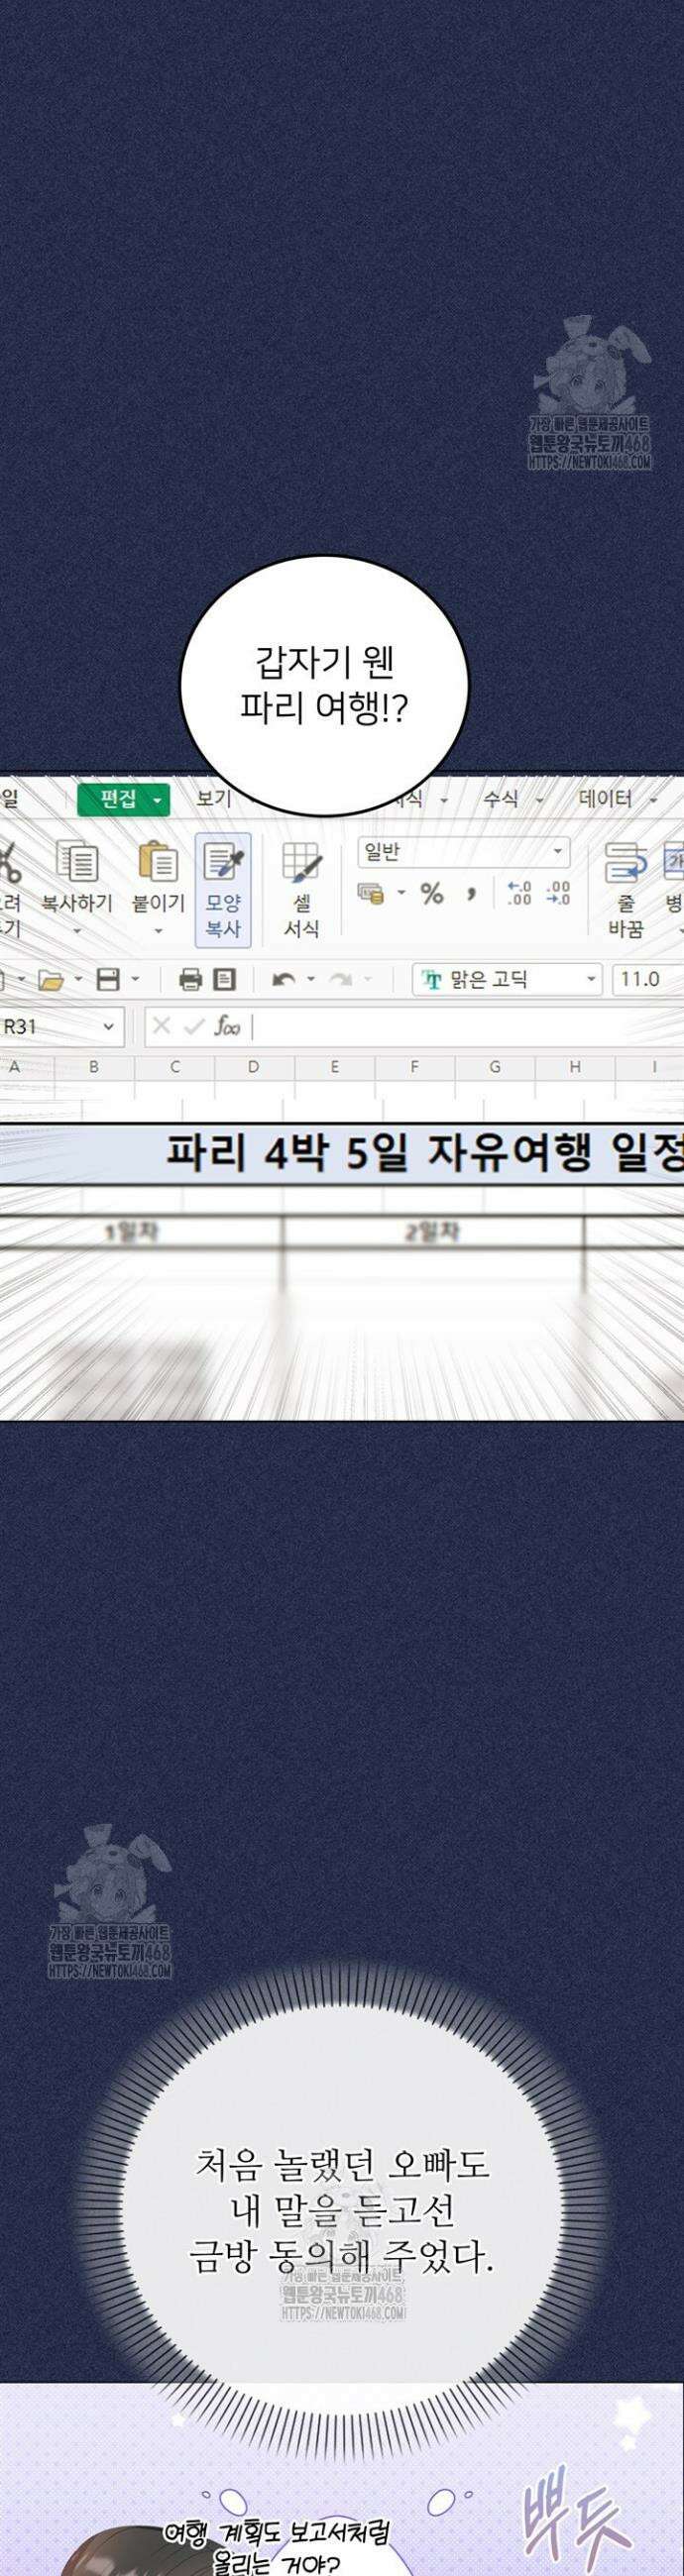Click in the formula bar input field

click(x=466, y=1026)
